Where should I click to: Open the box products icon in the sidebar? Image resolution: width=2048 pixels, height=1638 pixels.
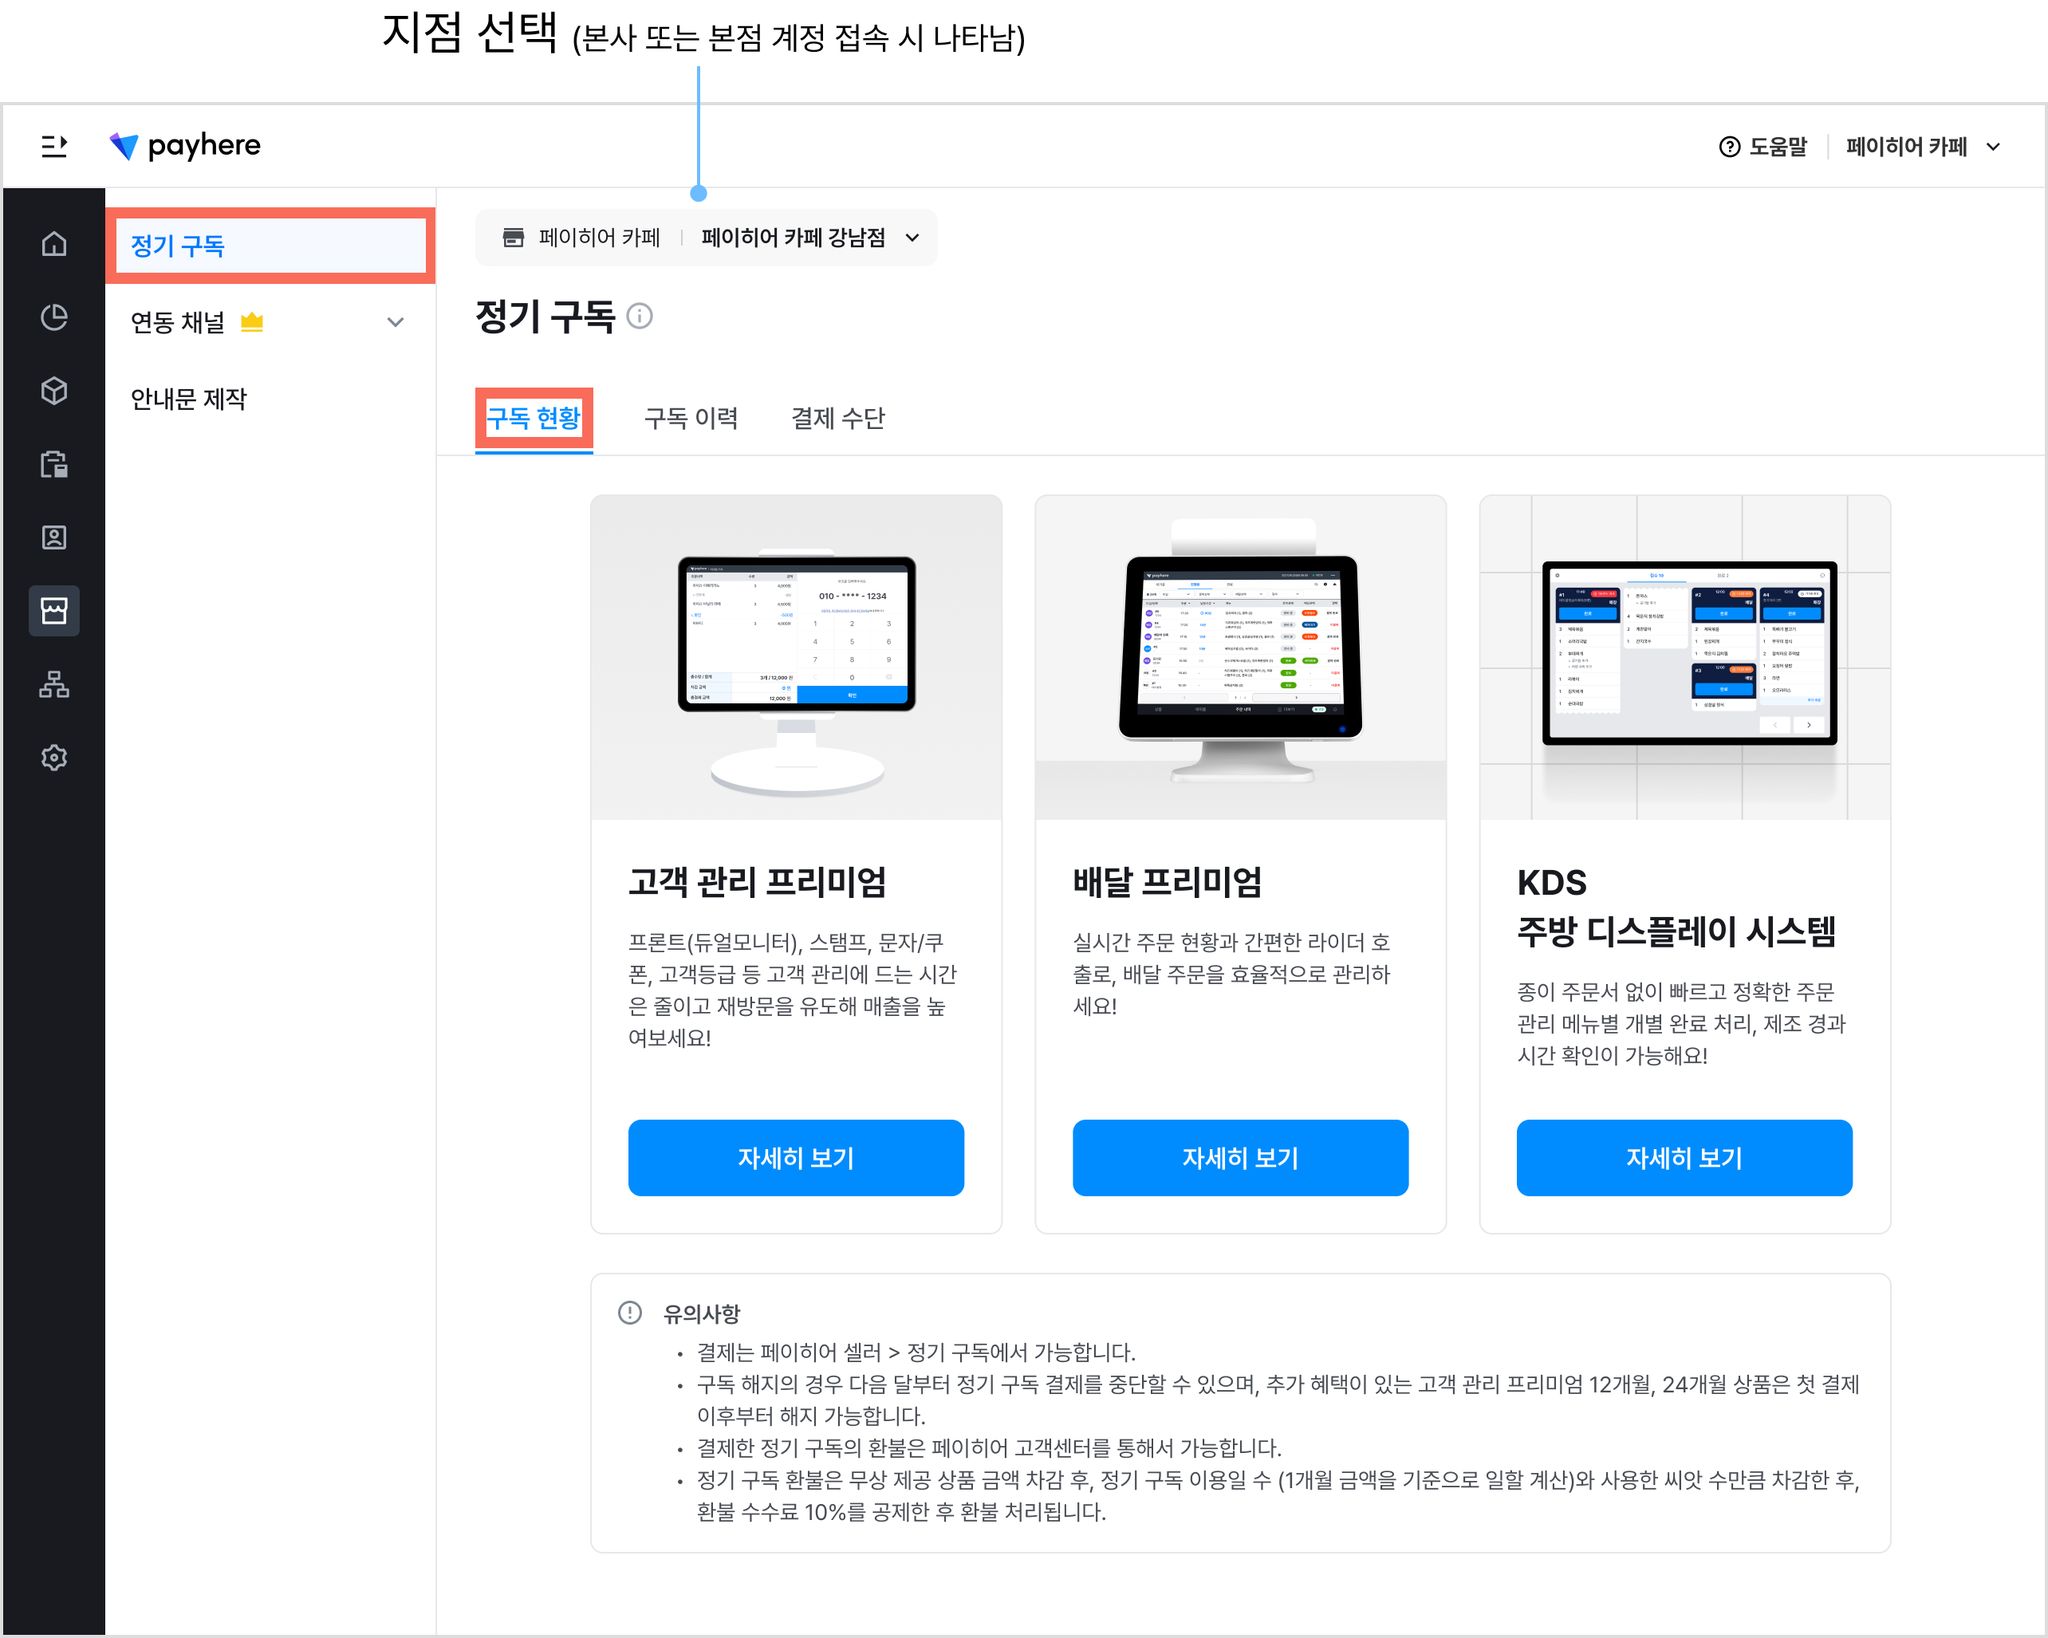pos(54,390)
